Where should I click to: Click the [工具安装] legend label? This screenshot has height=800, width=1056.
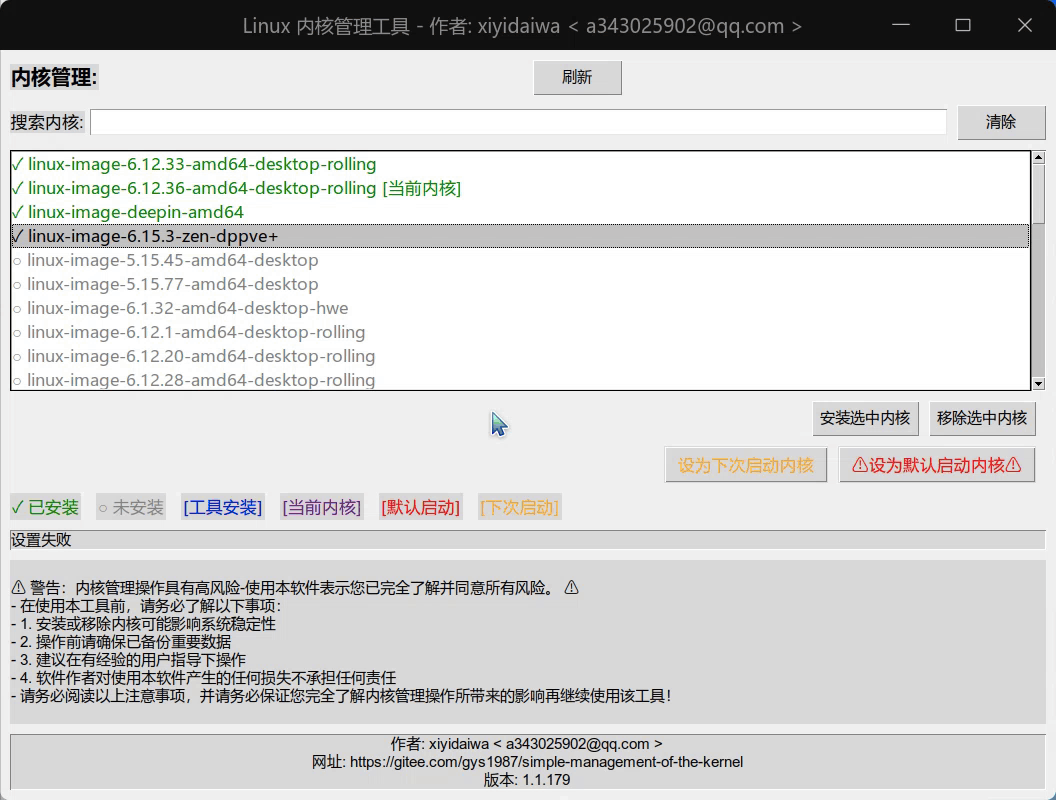222,507
